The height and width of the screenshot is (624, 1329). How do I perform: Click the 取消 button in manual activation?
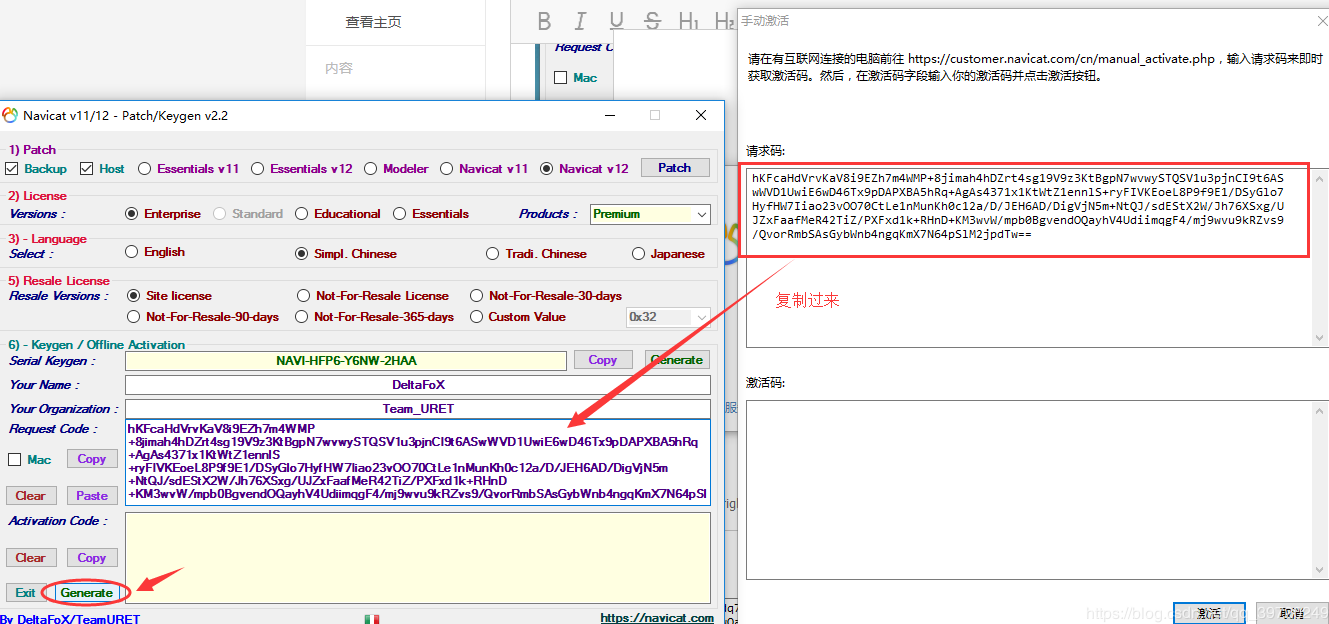[x=1291, y=612]
